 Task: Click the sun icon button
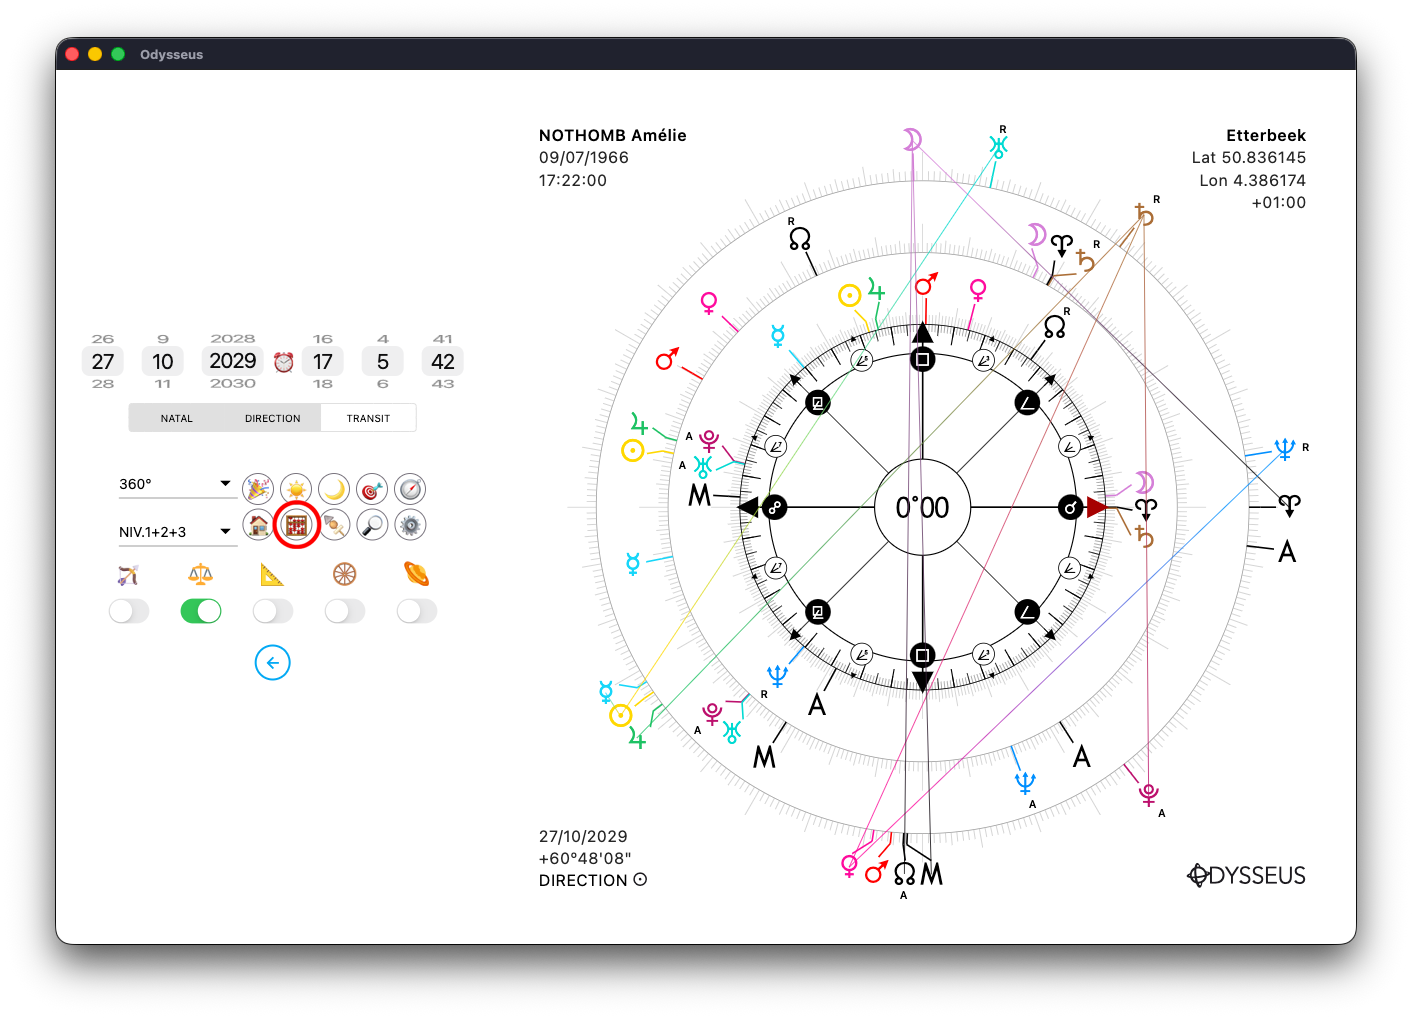coord(296,489)
